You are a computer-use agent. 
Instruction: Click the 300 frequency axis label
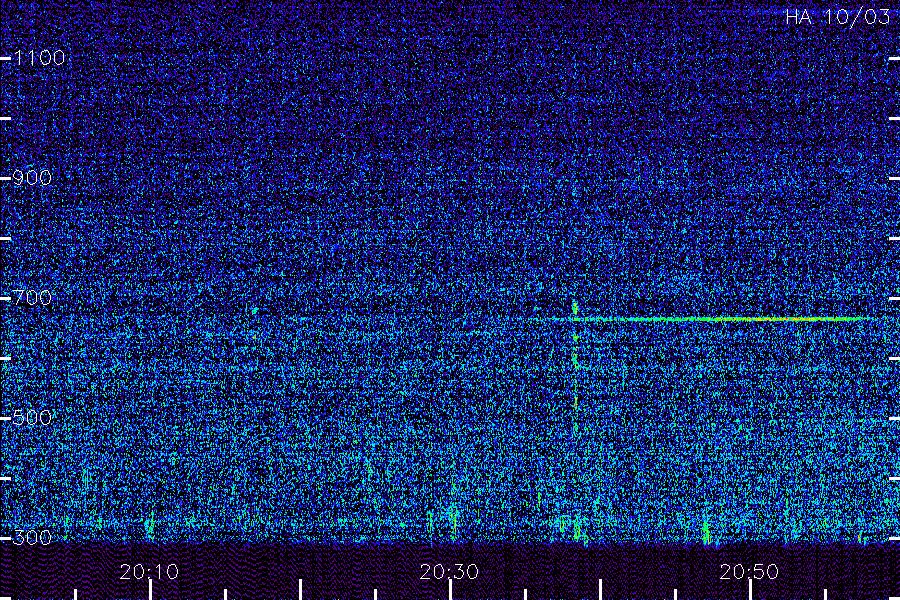[32, 538]
